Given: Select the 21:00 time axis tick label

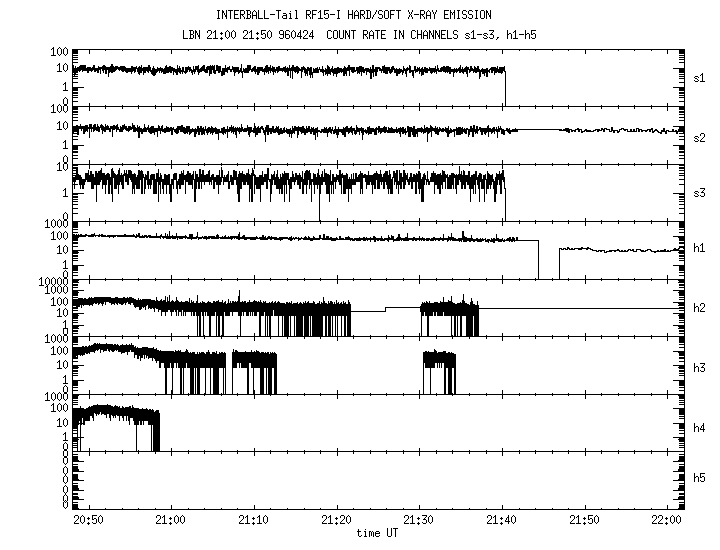Looking at the screenshot, I should click(170, 521).
